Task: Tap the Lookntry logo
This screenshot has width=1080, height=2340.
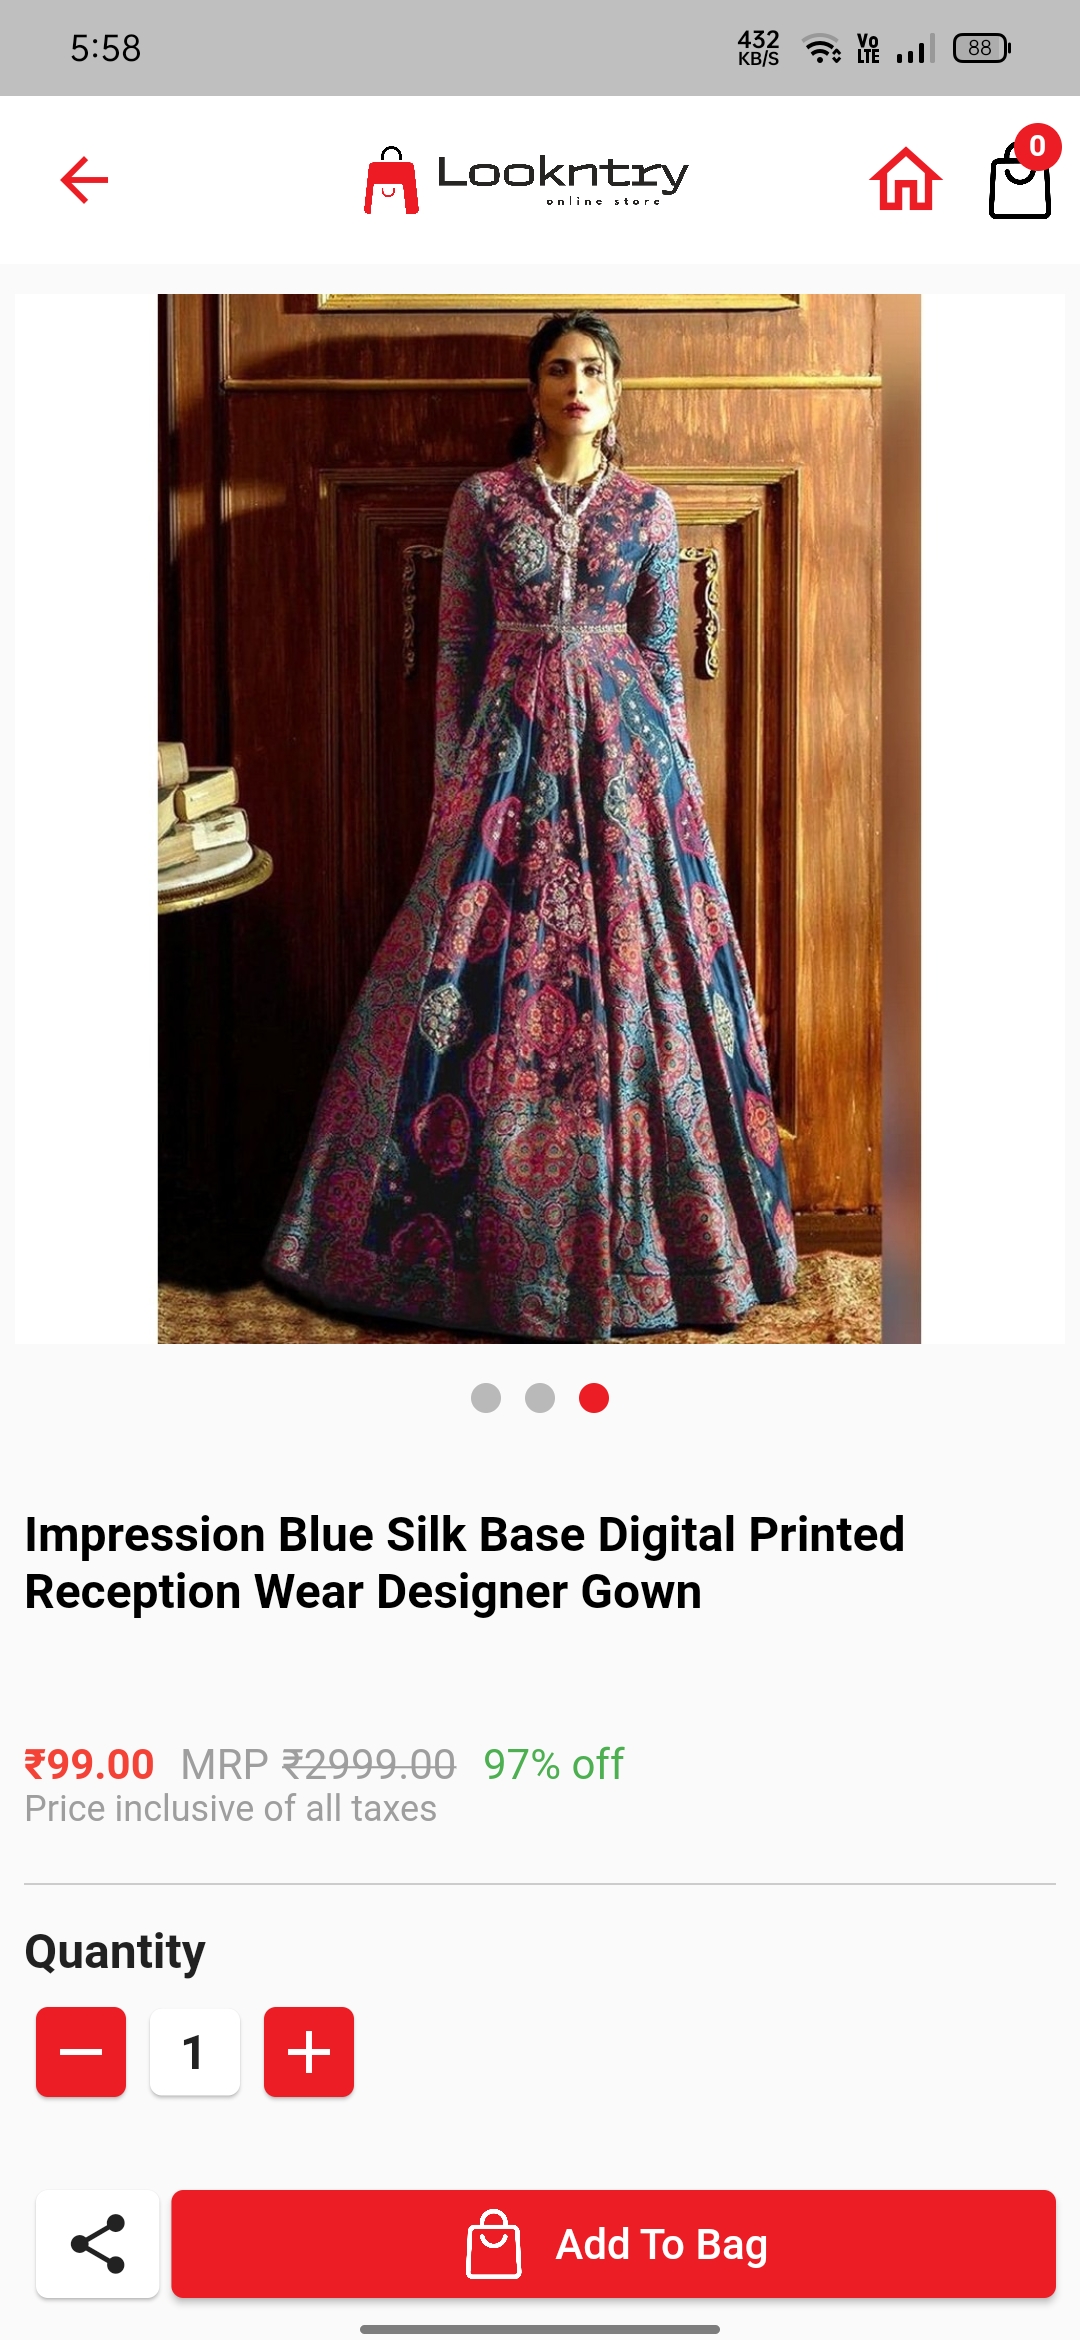Action: click(527, 180)
